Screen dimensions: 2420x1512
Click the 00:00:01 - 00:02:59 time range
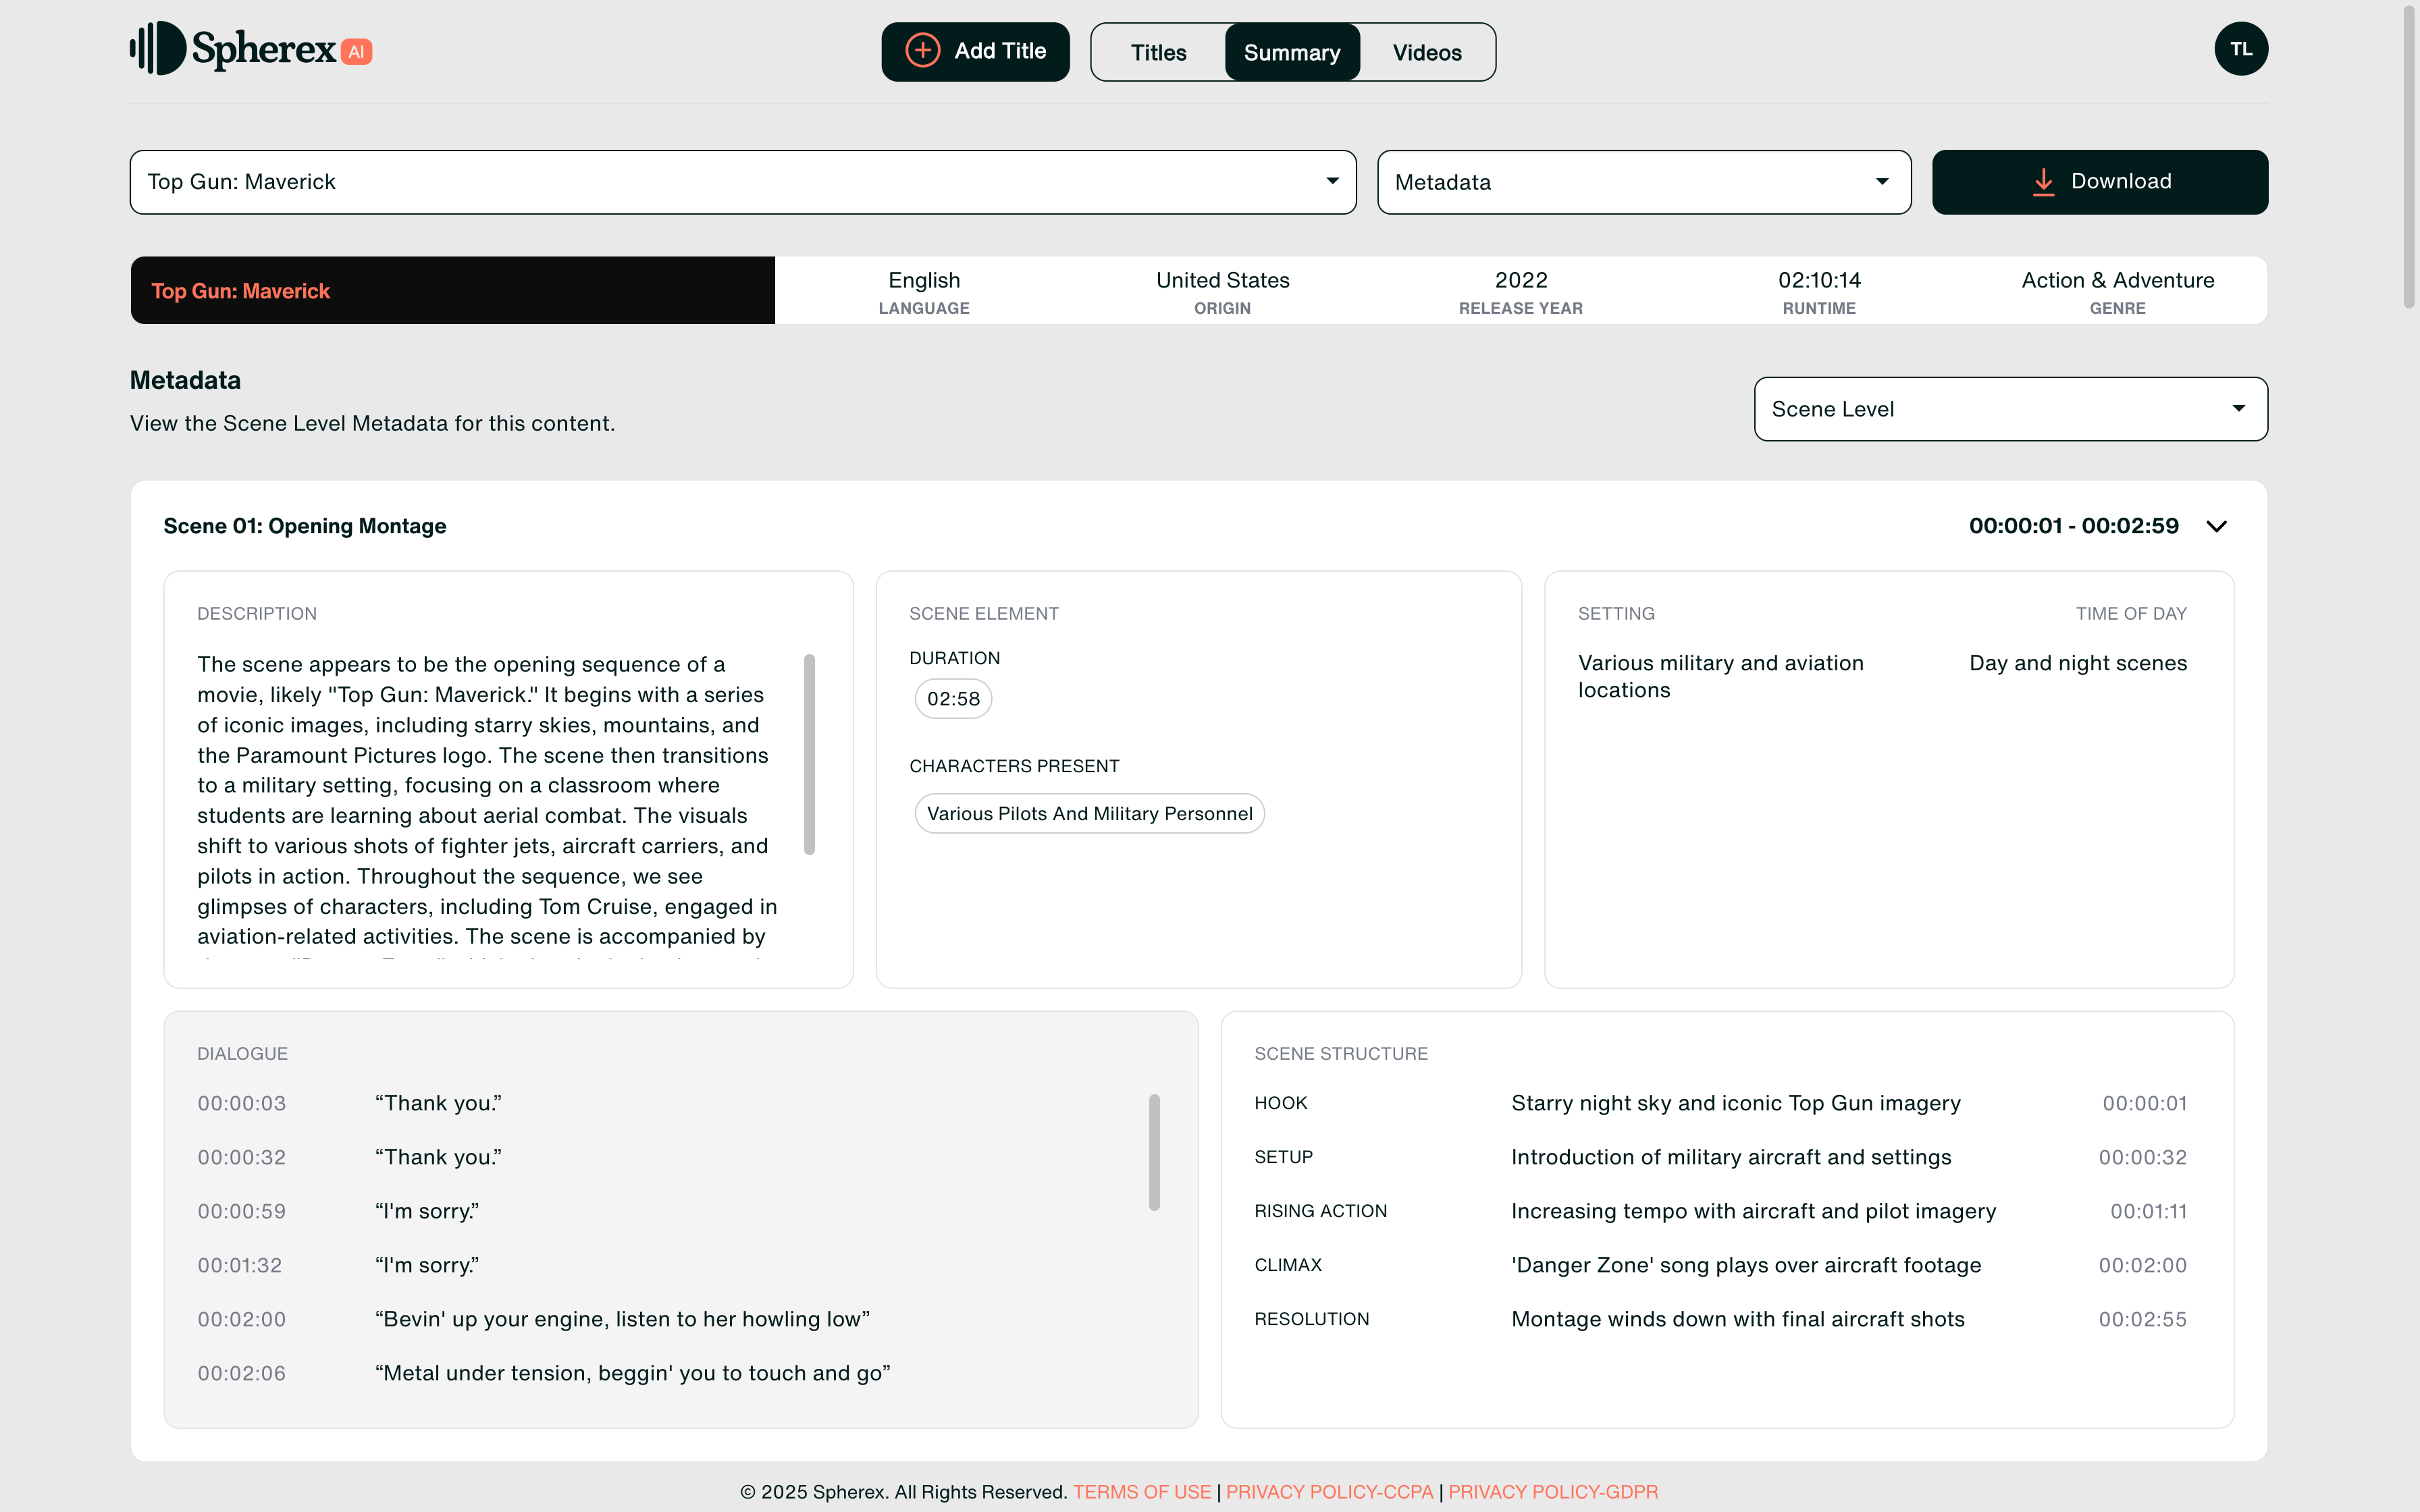2073,526
